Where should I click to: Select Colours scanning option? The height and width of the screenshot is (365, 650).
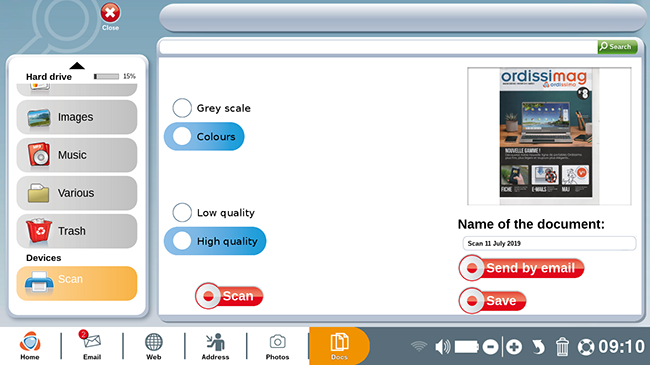[x=204, y=136]
